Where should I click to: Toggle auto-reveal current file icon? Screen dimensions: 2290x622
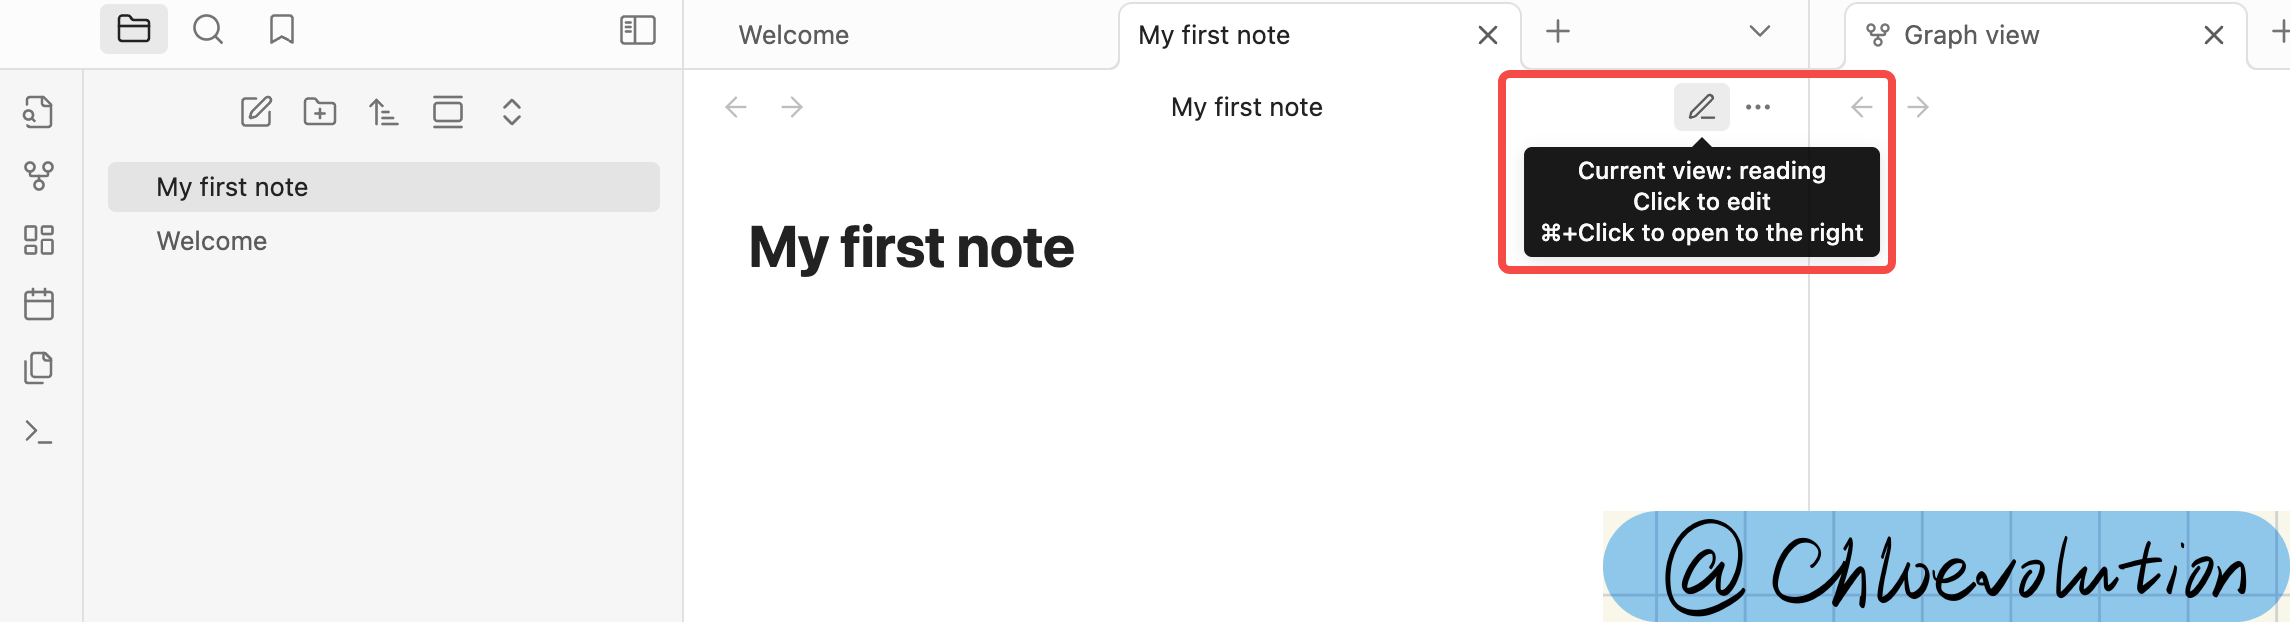pyautogui.click(x=448, y=111)
